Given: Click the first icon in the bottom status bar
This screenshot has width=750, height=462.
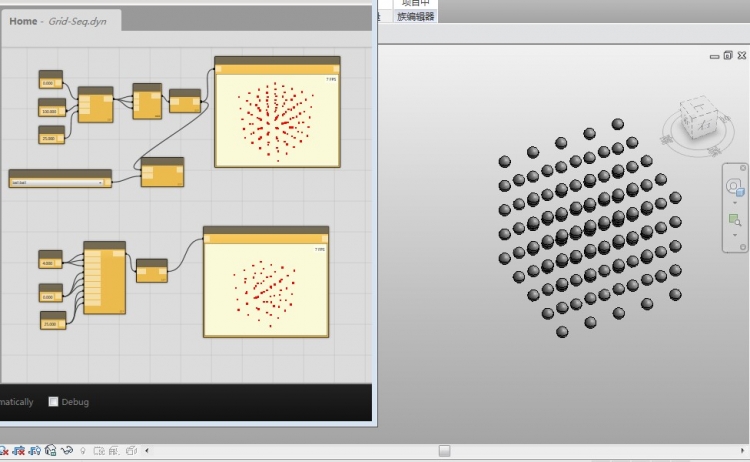Looking at the screenshot, I should pyautogui.click(x=5, y=452).
